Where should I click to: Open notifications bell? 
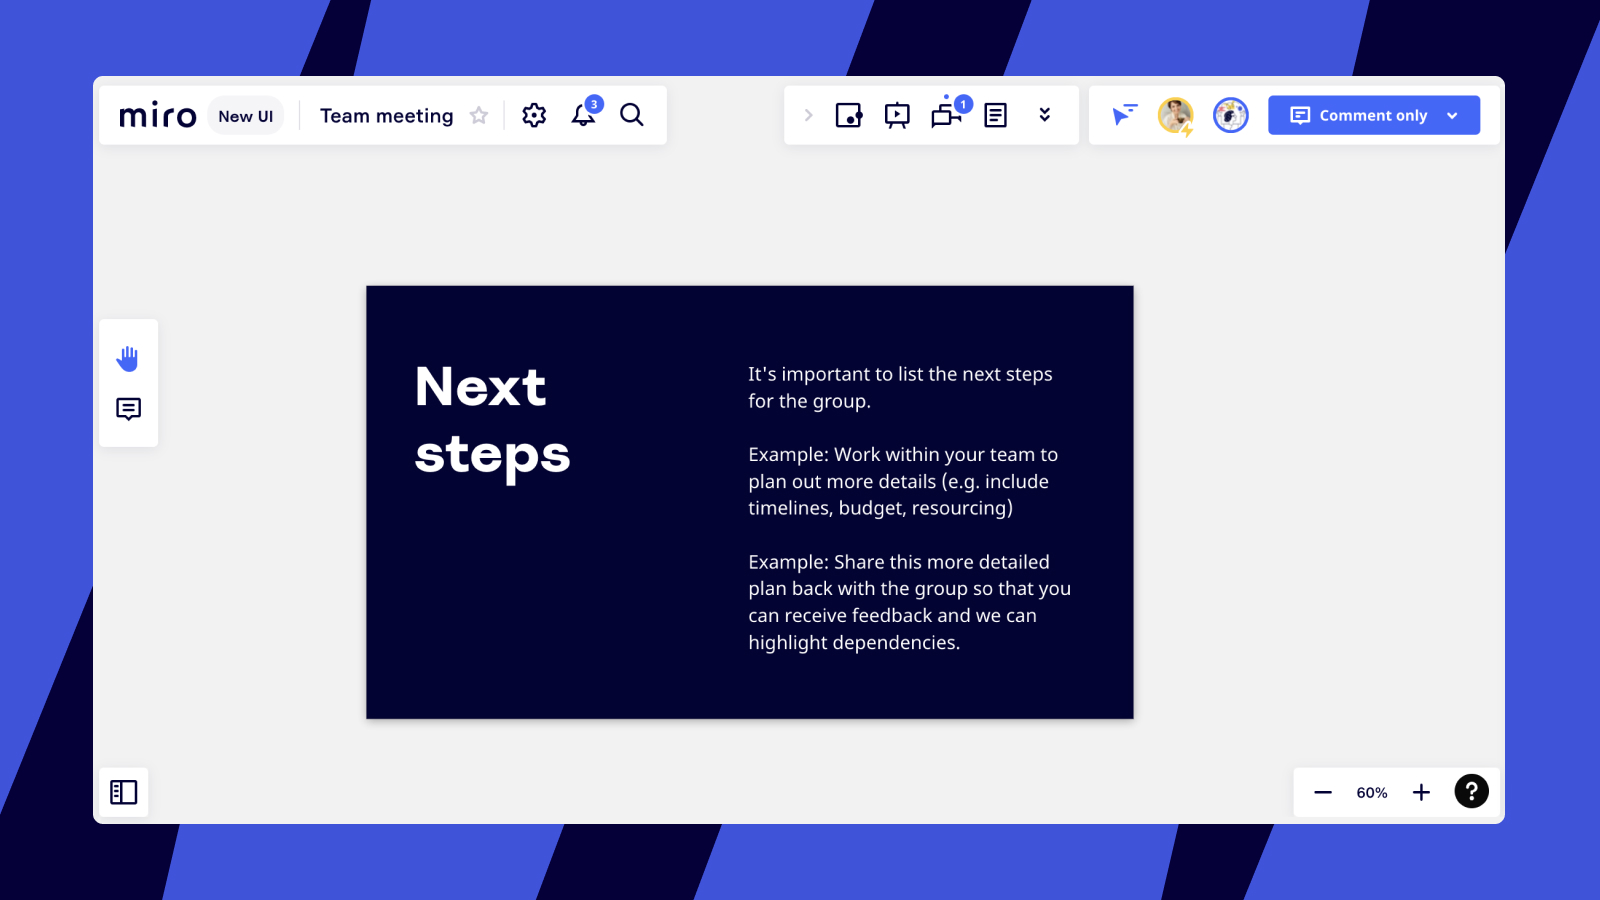[583, 116]
